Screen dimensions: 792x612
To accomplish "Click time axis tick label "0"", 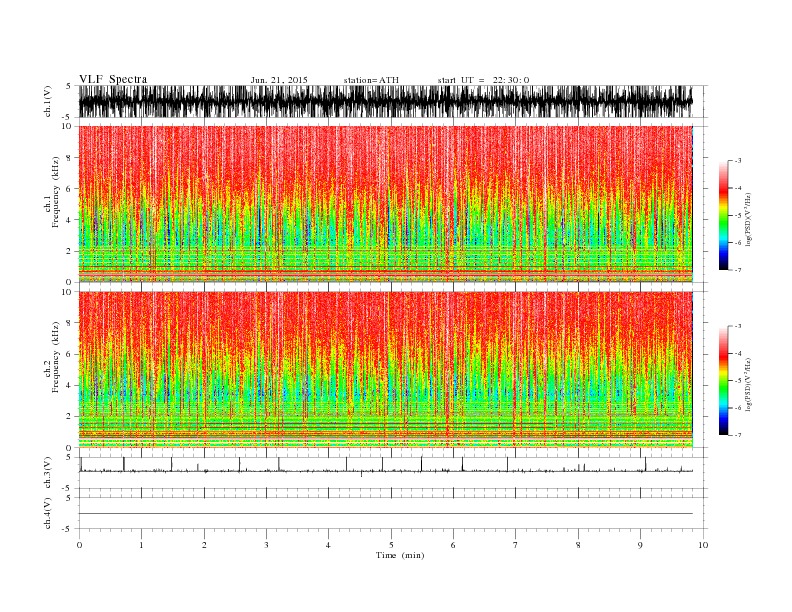I will pos(79,545).
